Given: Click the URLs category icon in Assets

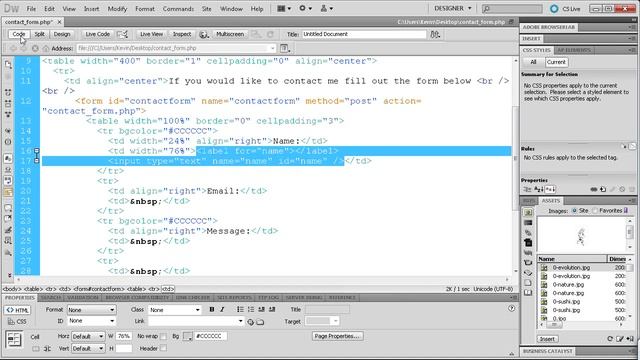Looking at the screenshot, I should point(528,233).
